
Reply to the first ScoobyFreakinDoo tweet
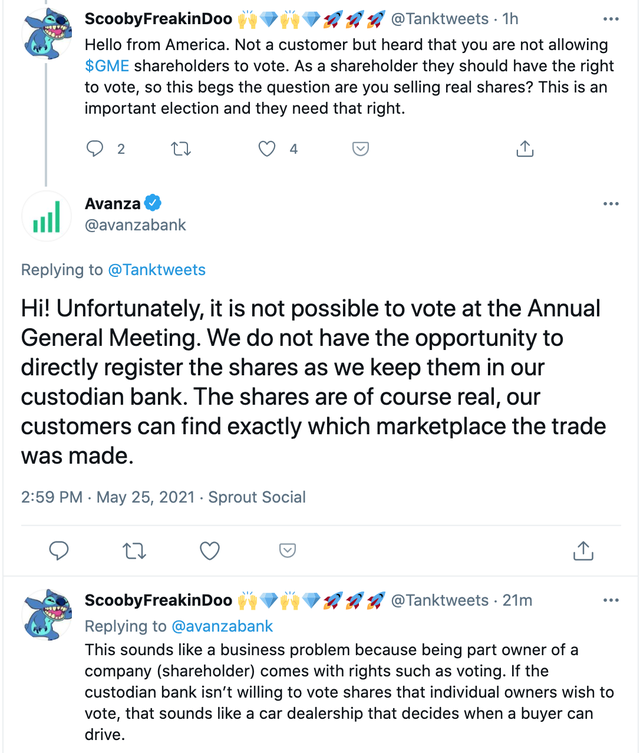click(x=95, y=148)
